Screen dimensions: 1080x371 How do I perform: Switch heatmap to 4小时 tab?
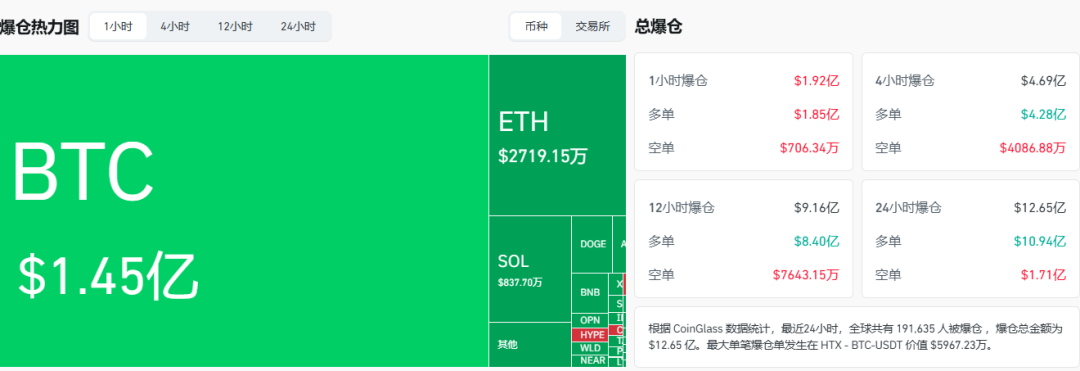tap(175, 27)
